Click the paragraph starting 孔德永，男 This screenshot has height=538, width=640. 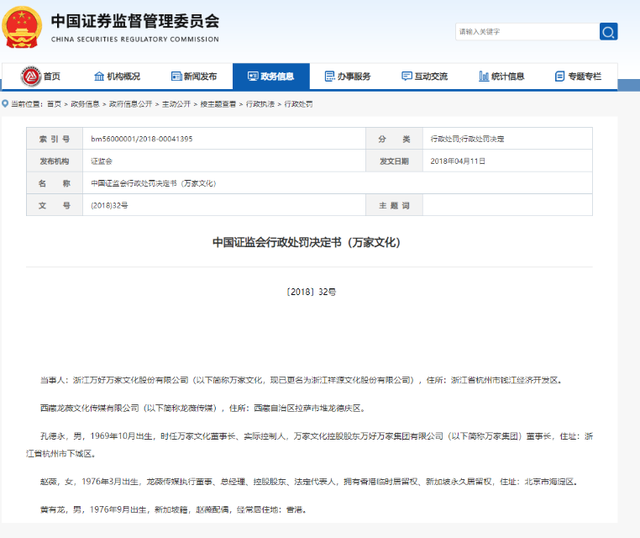(309, 445)
